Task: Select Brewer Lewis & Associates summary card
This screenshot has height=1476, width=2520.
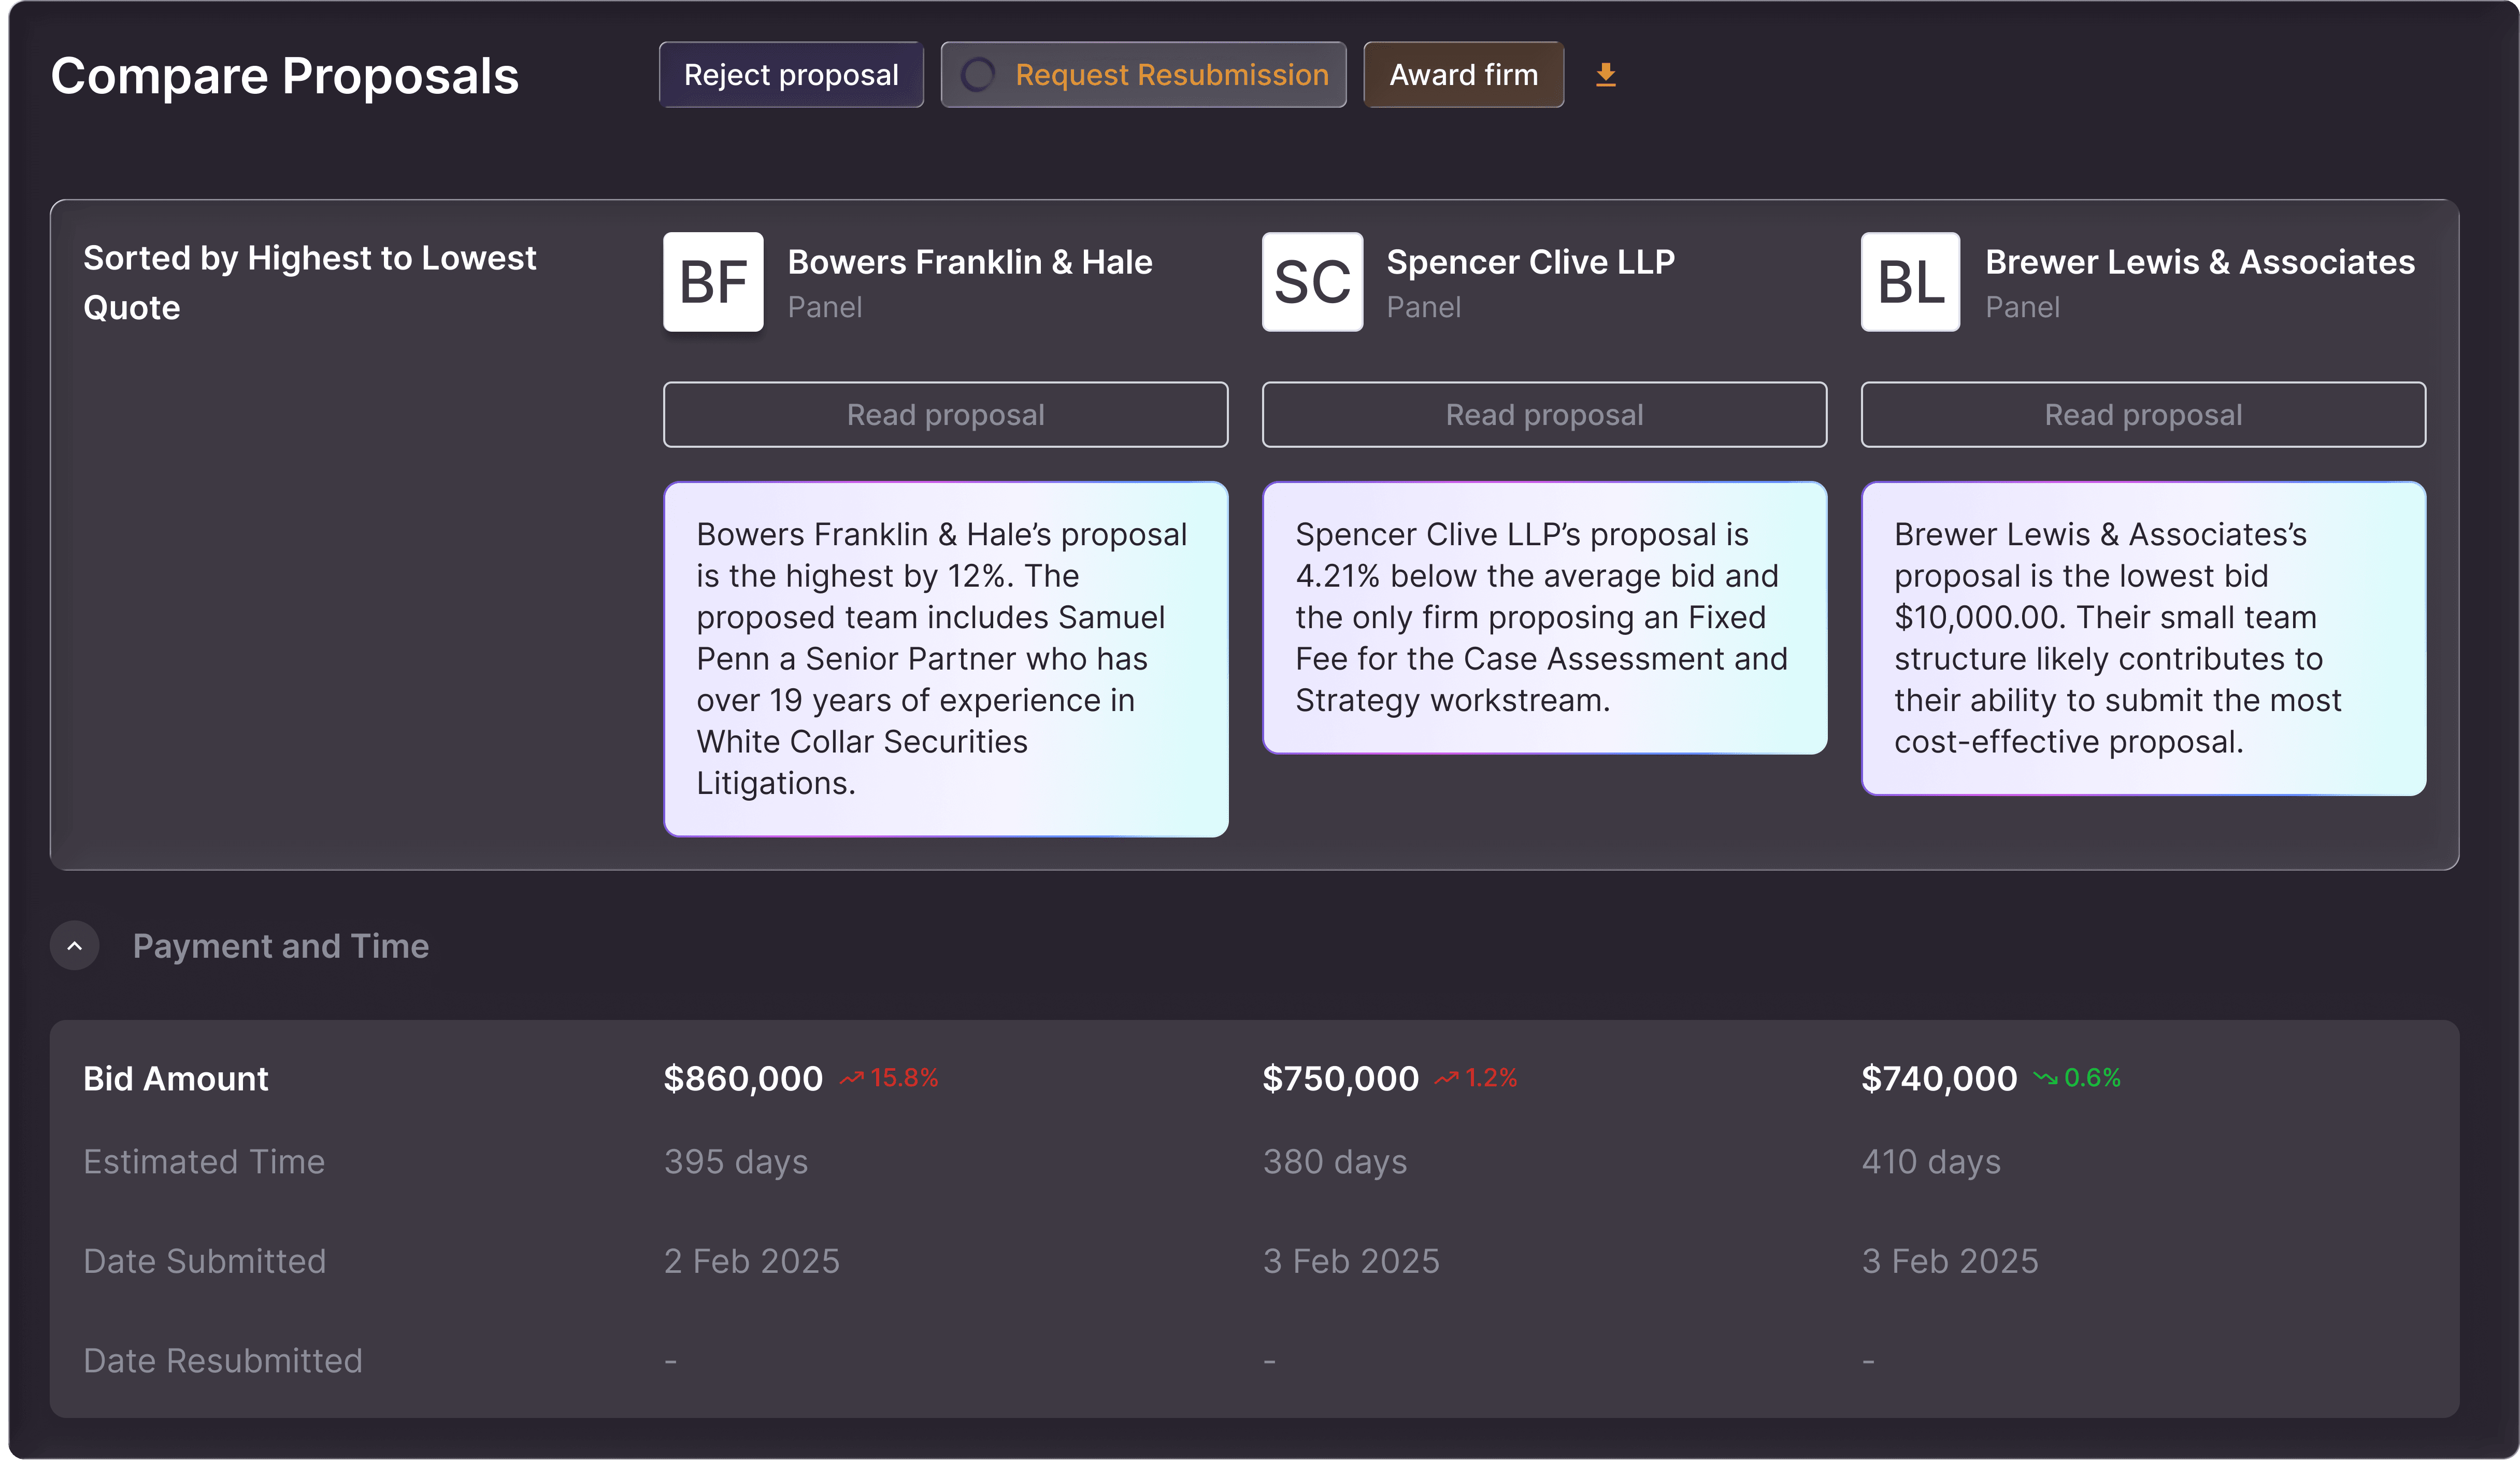Action: click(2143, 638)
